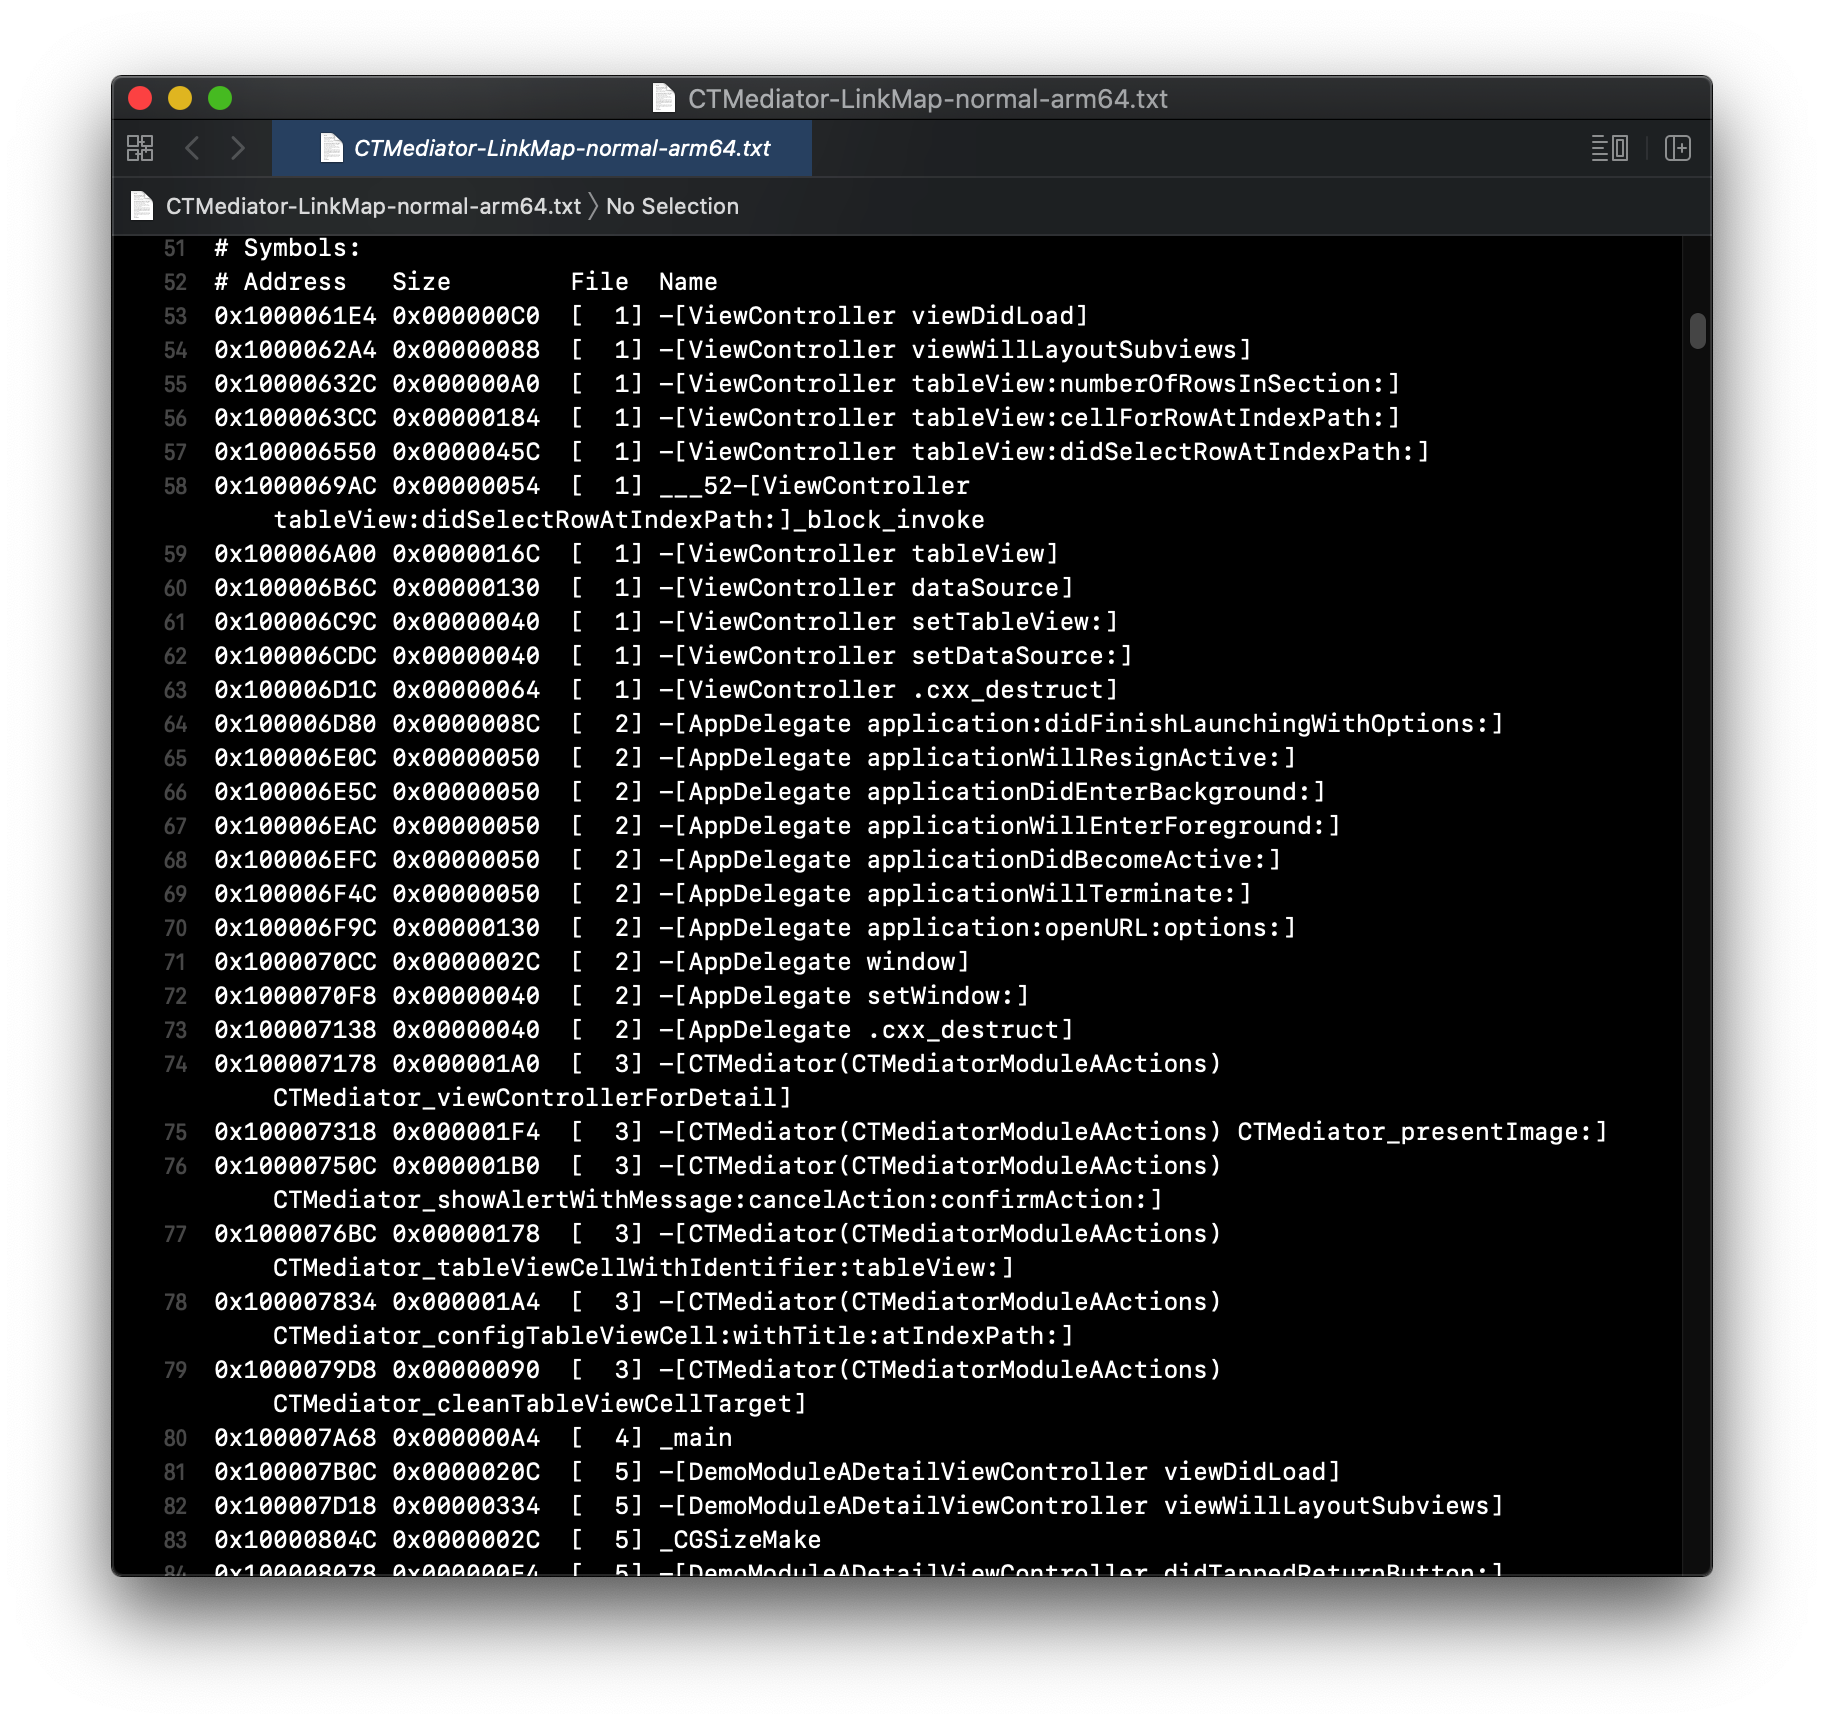Viewport: 1824px width, 1724px height.
Task: Click the 'Address' column header text
Action: tap(295, 282)
